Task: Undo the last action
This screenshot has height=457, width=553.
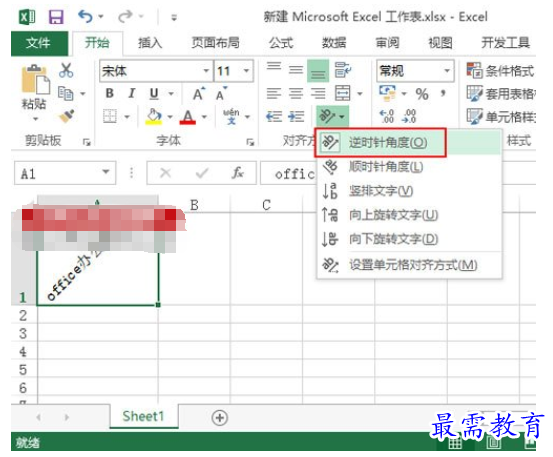Action: pos(85,16)
